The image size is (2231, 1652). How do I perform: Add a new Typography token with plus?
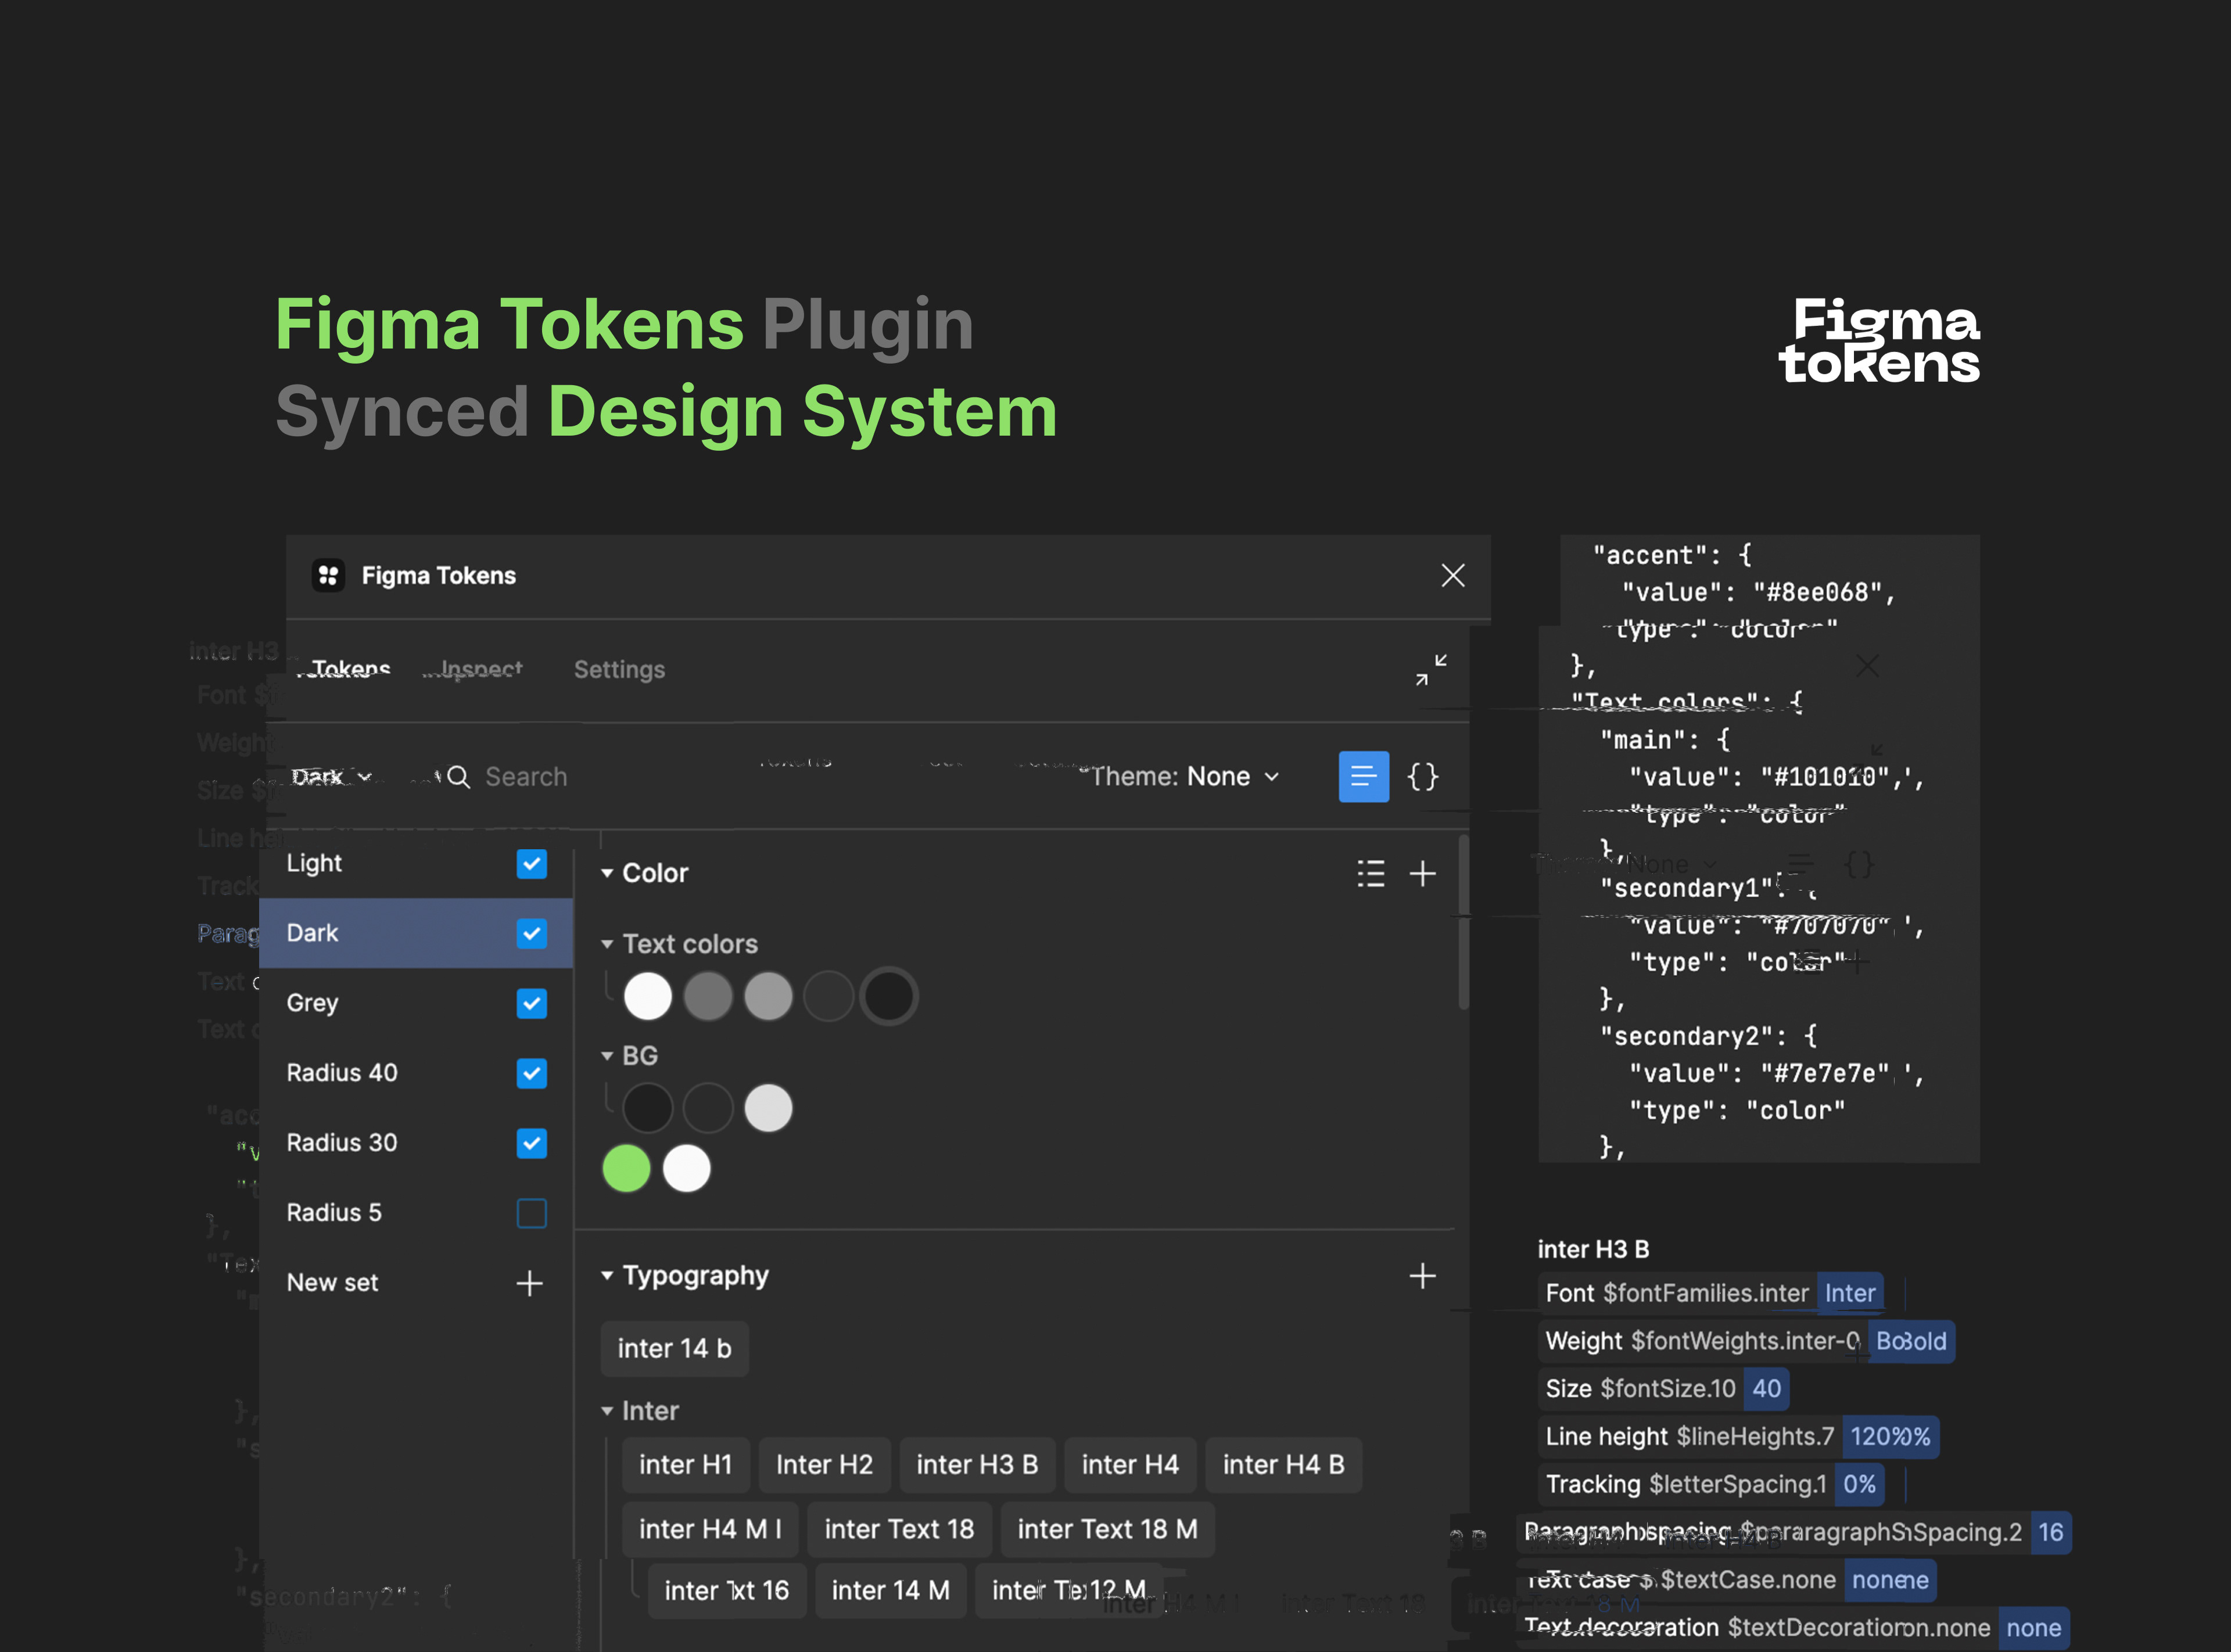(1422, 1275)
